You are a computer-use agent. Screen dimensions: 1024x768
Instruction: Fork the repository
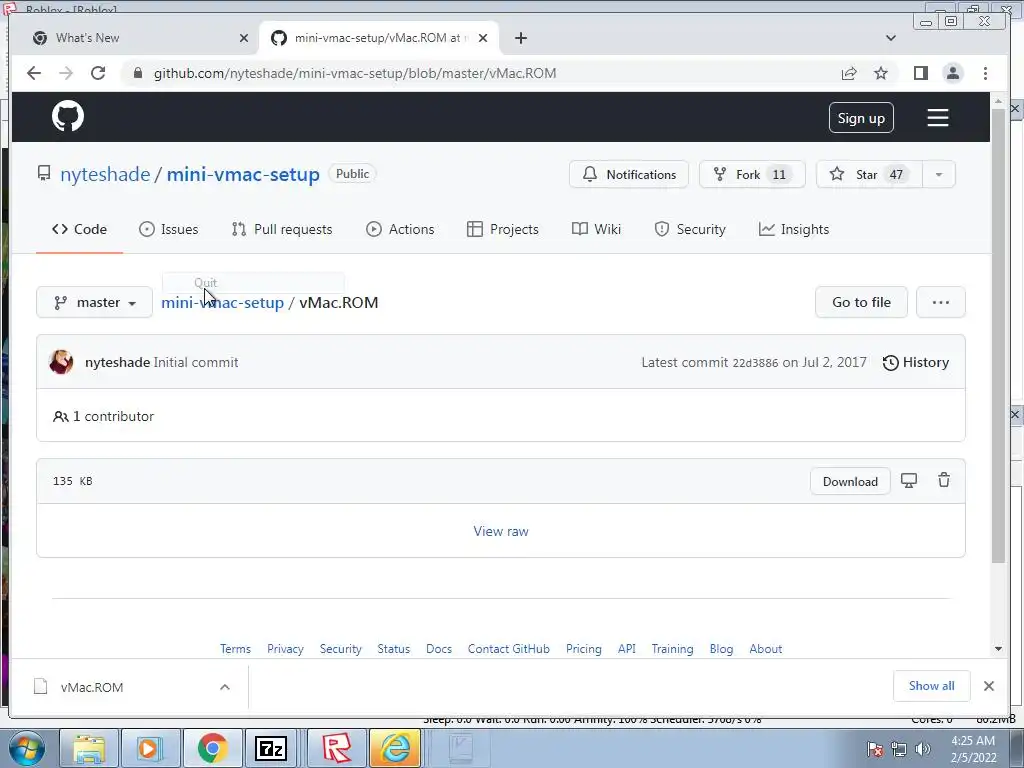tap(752, 174)
